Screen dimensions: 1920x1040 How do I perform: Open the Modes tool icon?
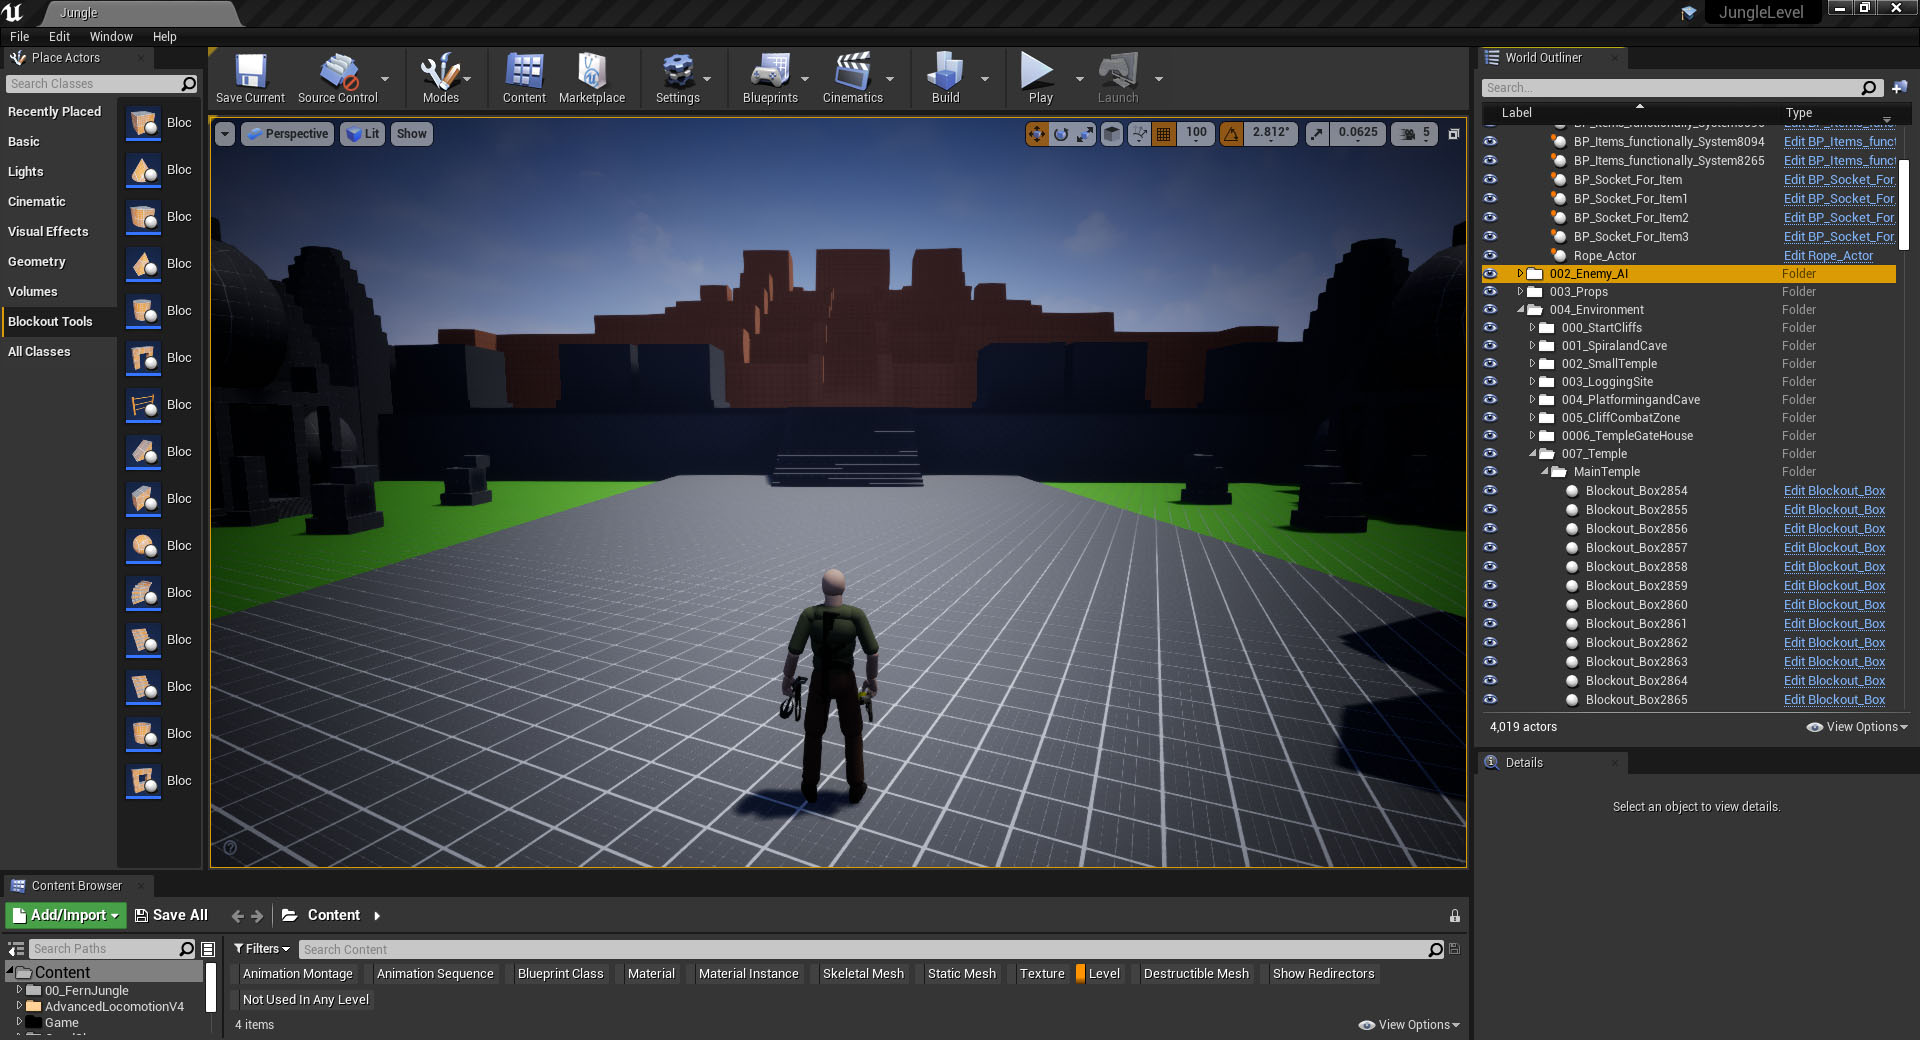click(440, 74)
